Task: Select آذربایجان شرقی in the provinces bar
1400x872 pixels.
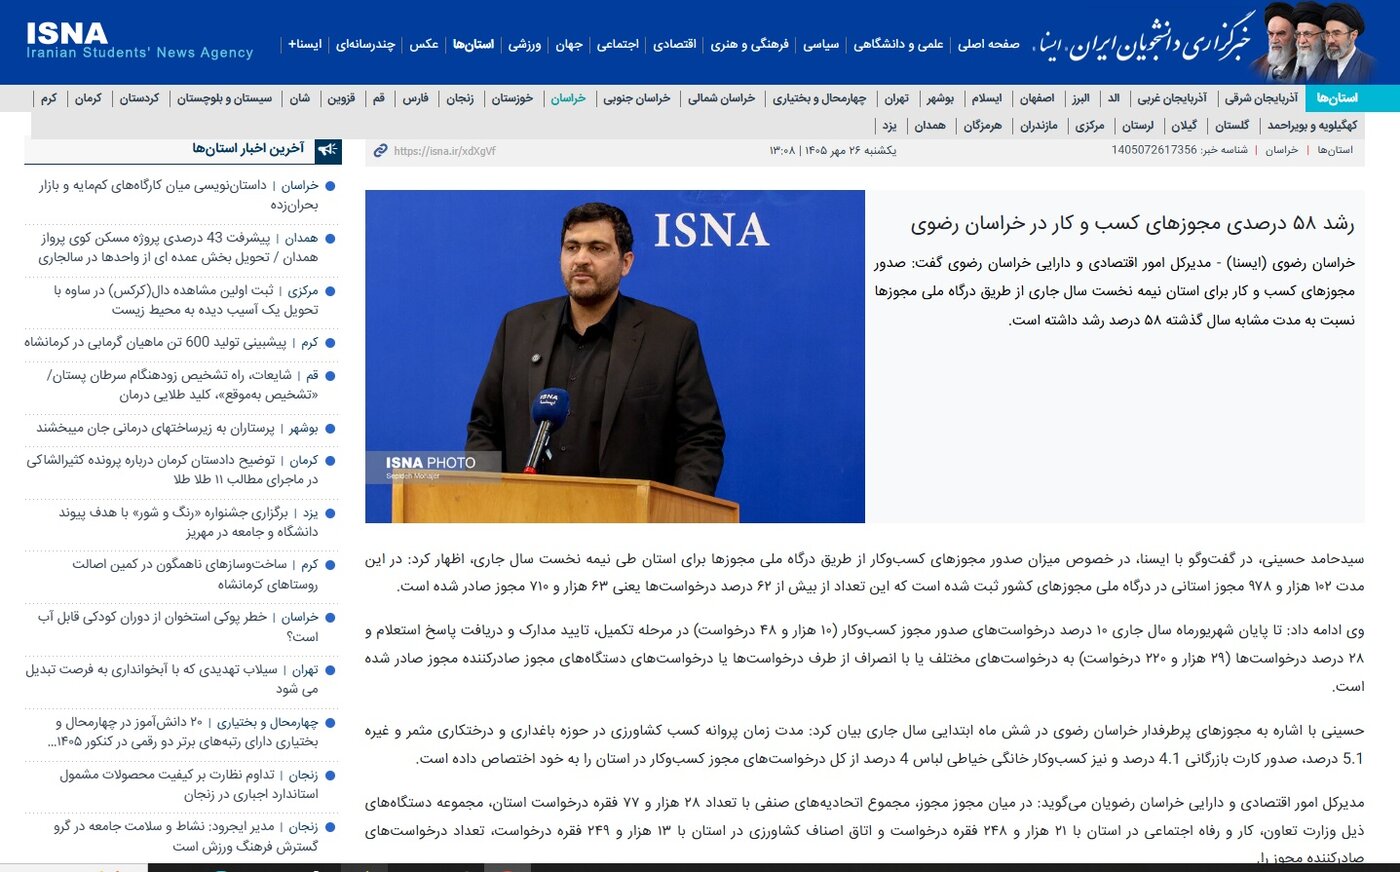Action: point(1262,98)
